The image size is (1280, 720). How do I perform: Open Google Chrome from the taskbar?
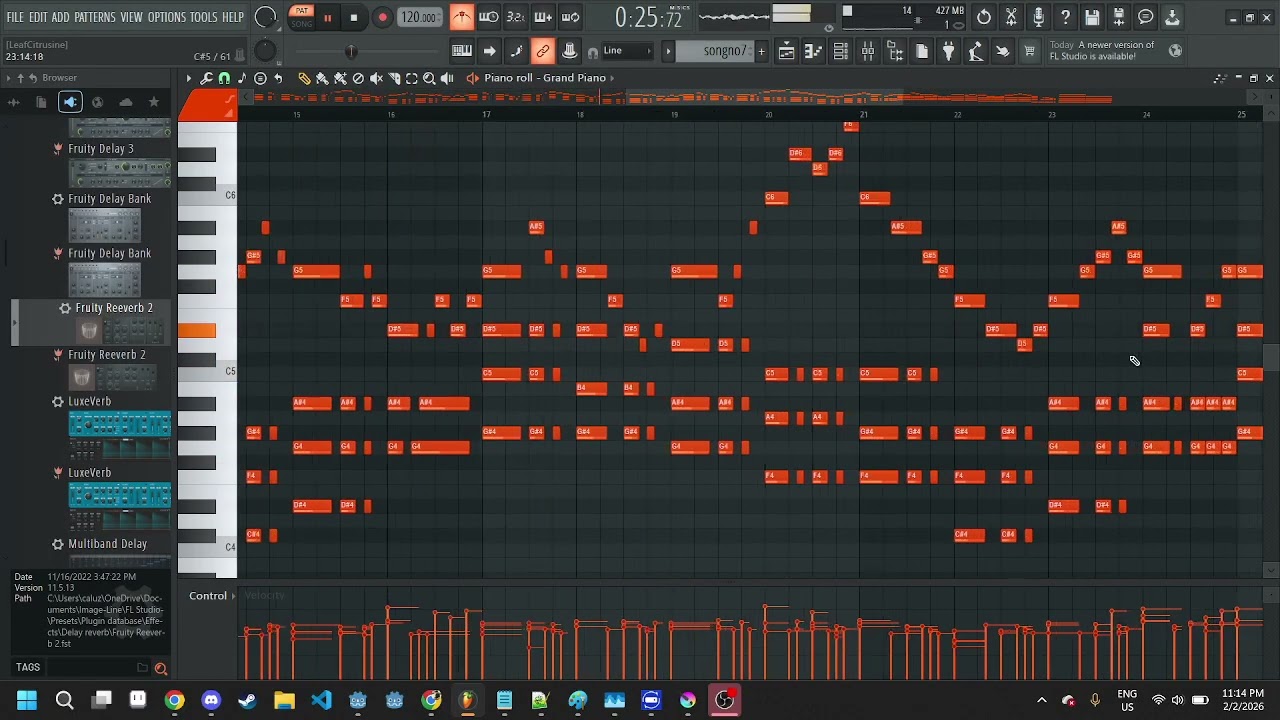pos(174,700)
